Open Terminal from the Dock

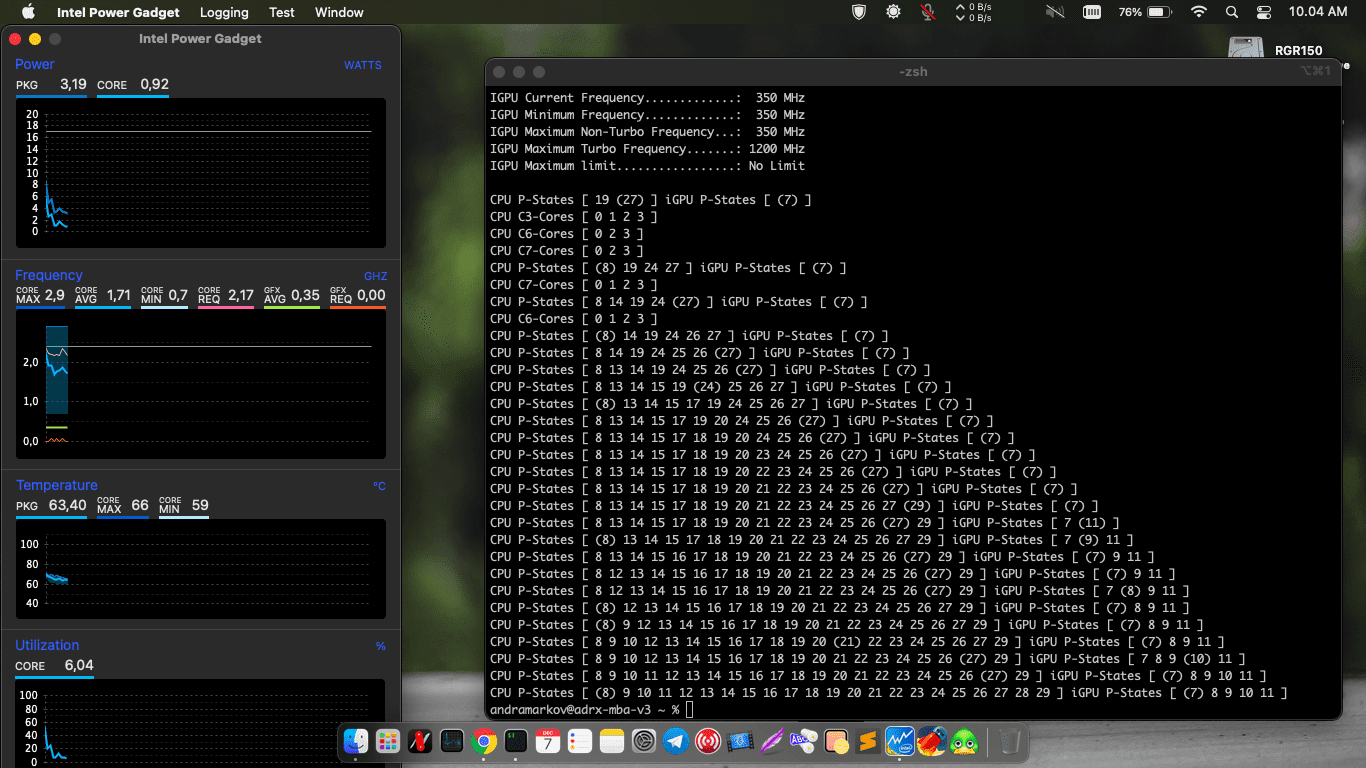tap(516, 741)
